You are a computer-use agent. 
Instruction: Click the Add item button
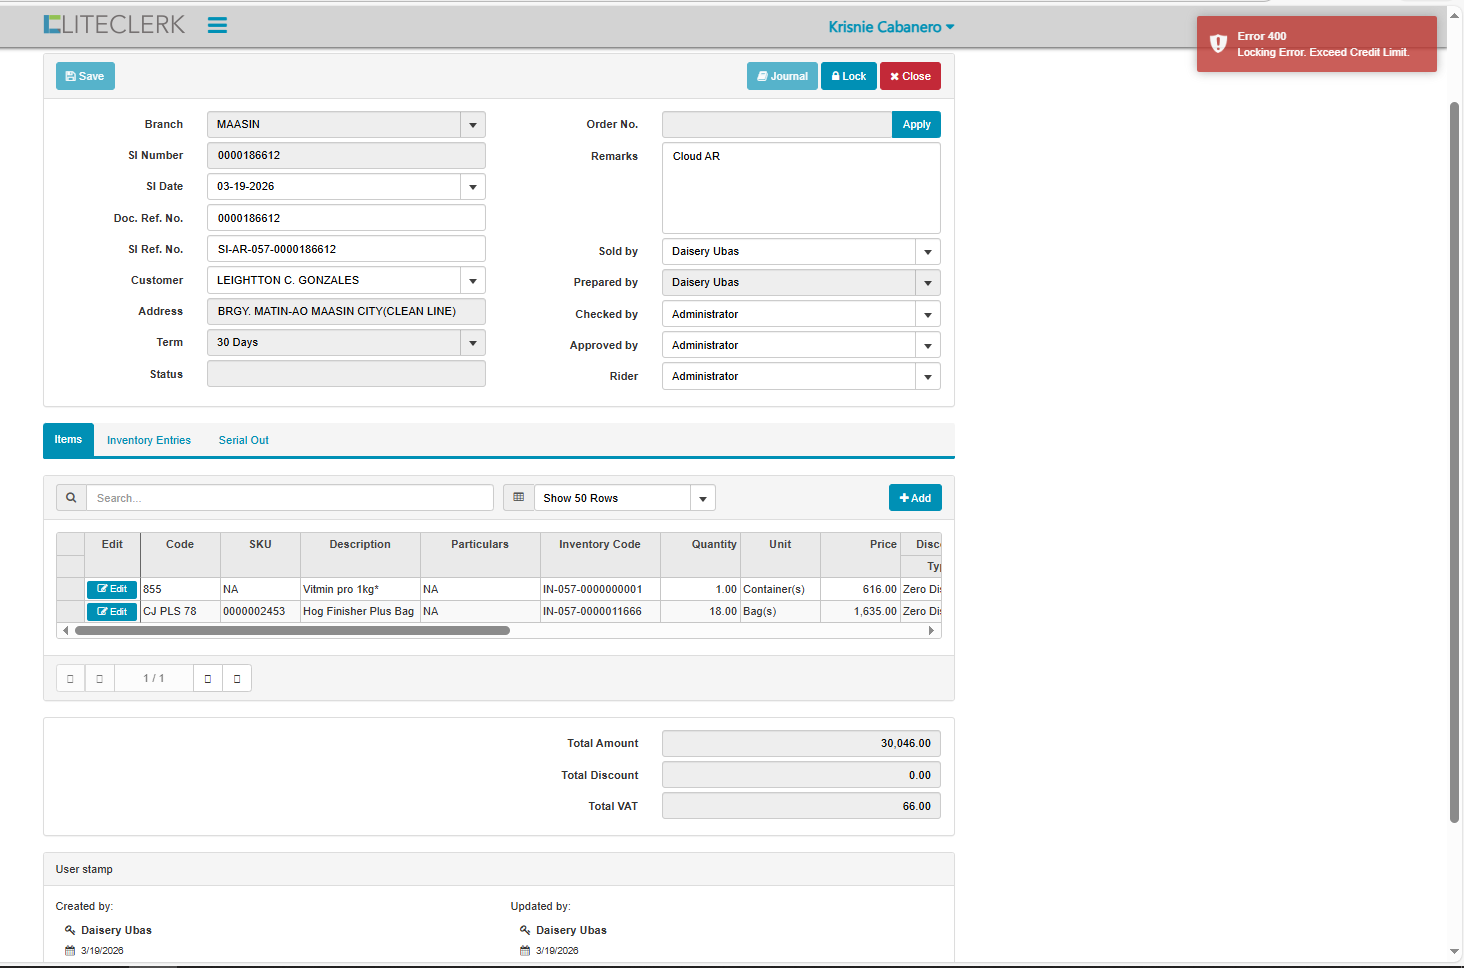(x=914, y=498)
